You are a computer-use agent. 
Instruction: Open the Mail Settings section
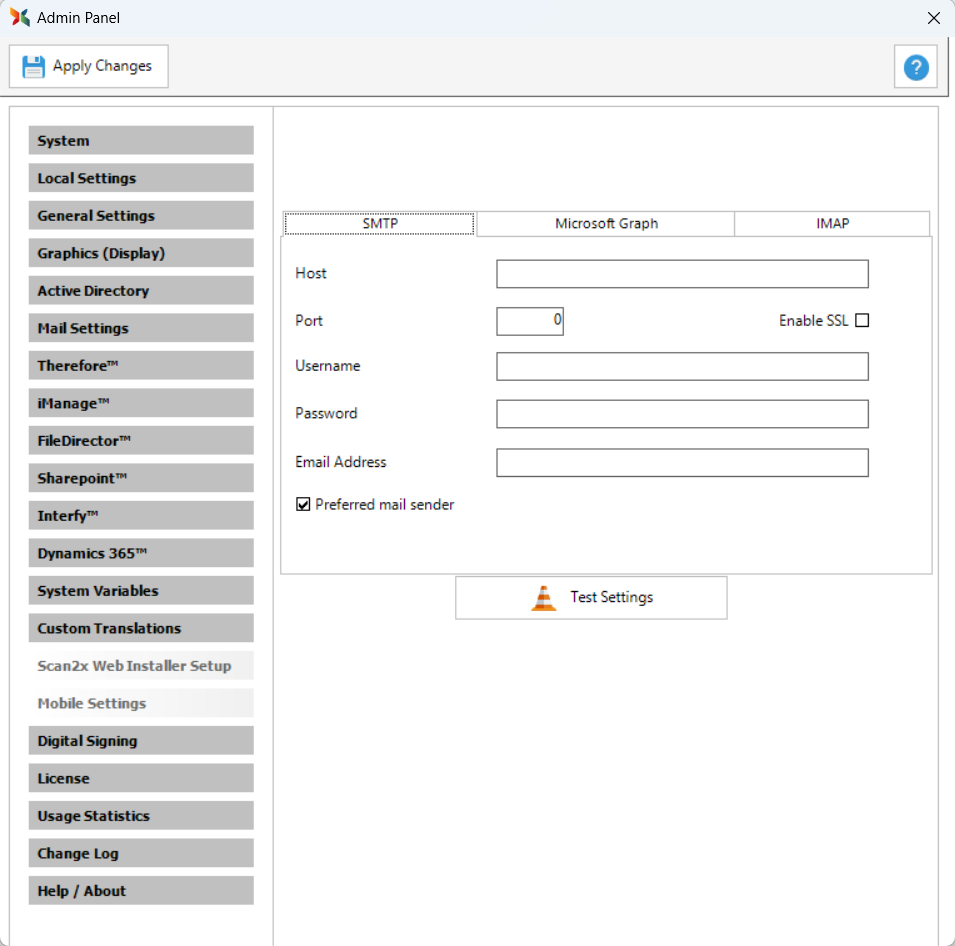coord(141,328)
